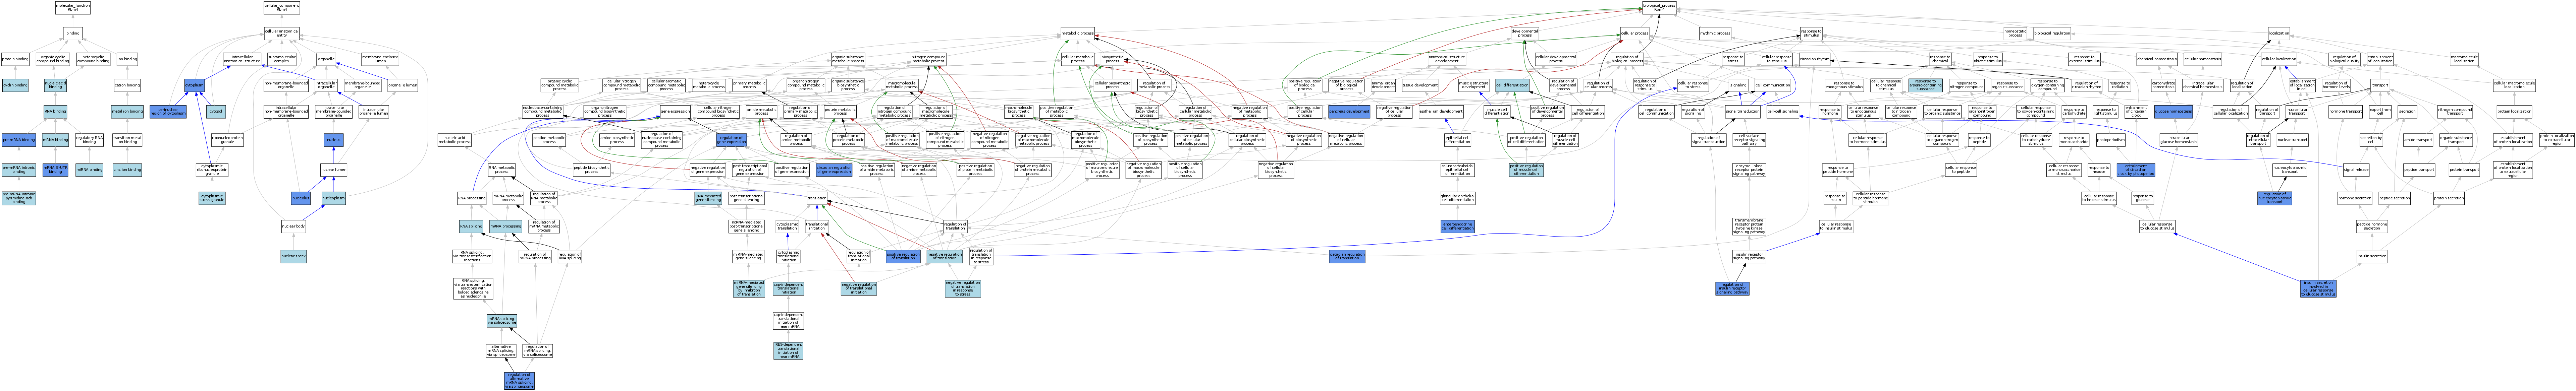Click 'response to arsenic-containing substance' node
2576x391 pixels.
[1925, 85]
